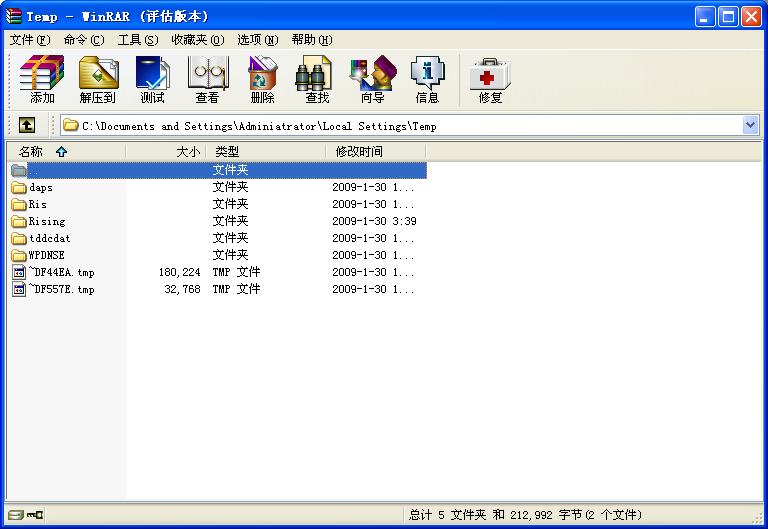Viewport: 768px width, 529px height.
Task: Expand the address path dropdown arrow
Action: [750, 125]
